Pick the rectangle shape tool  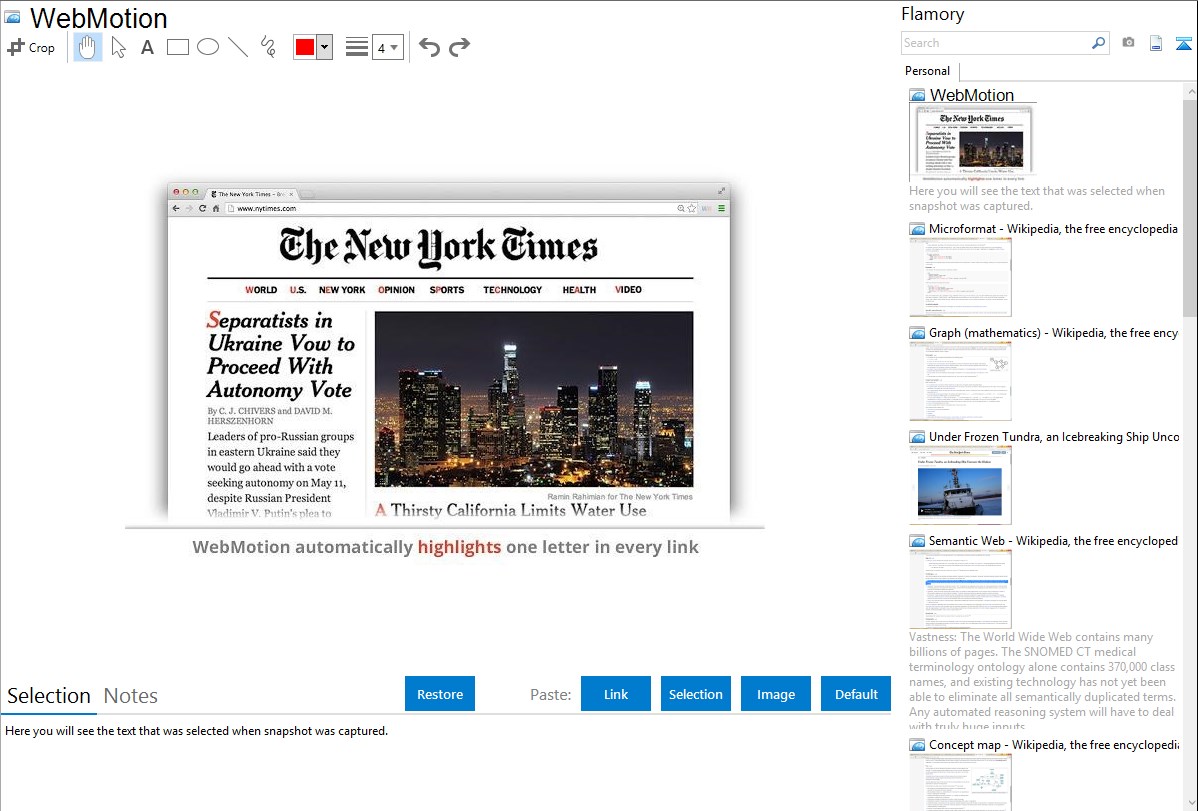(177, 47)
